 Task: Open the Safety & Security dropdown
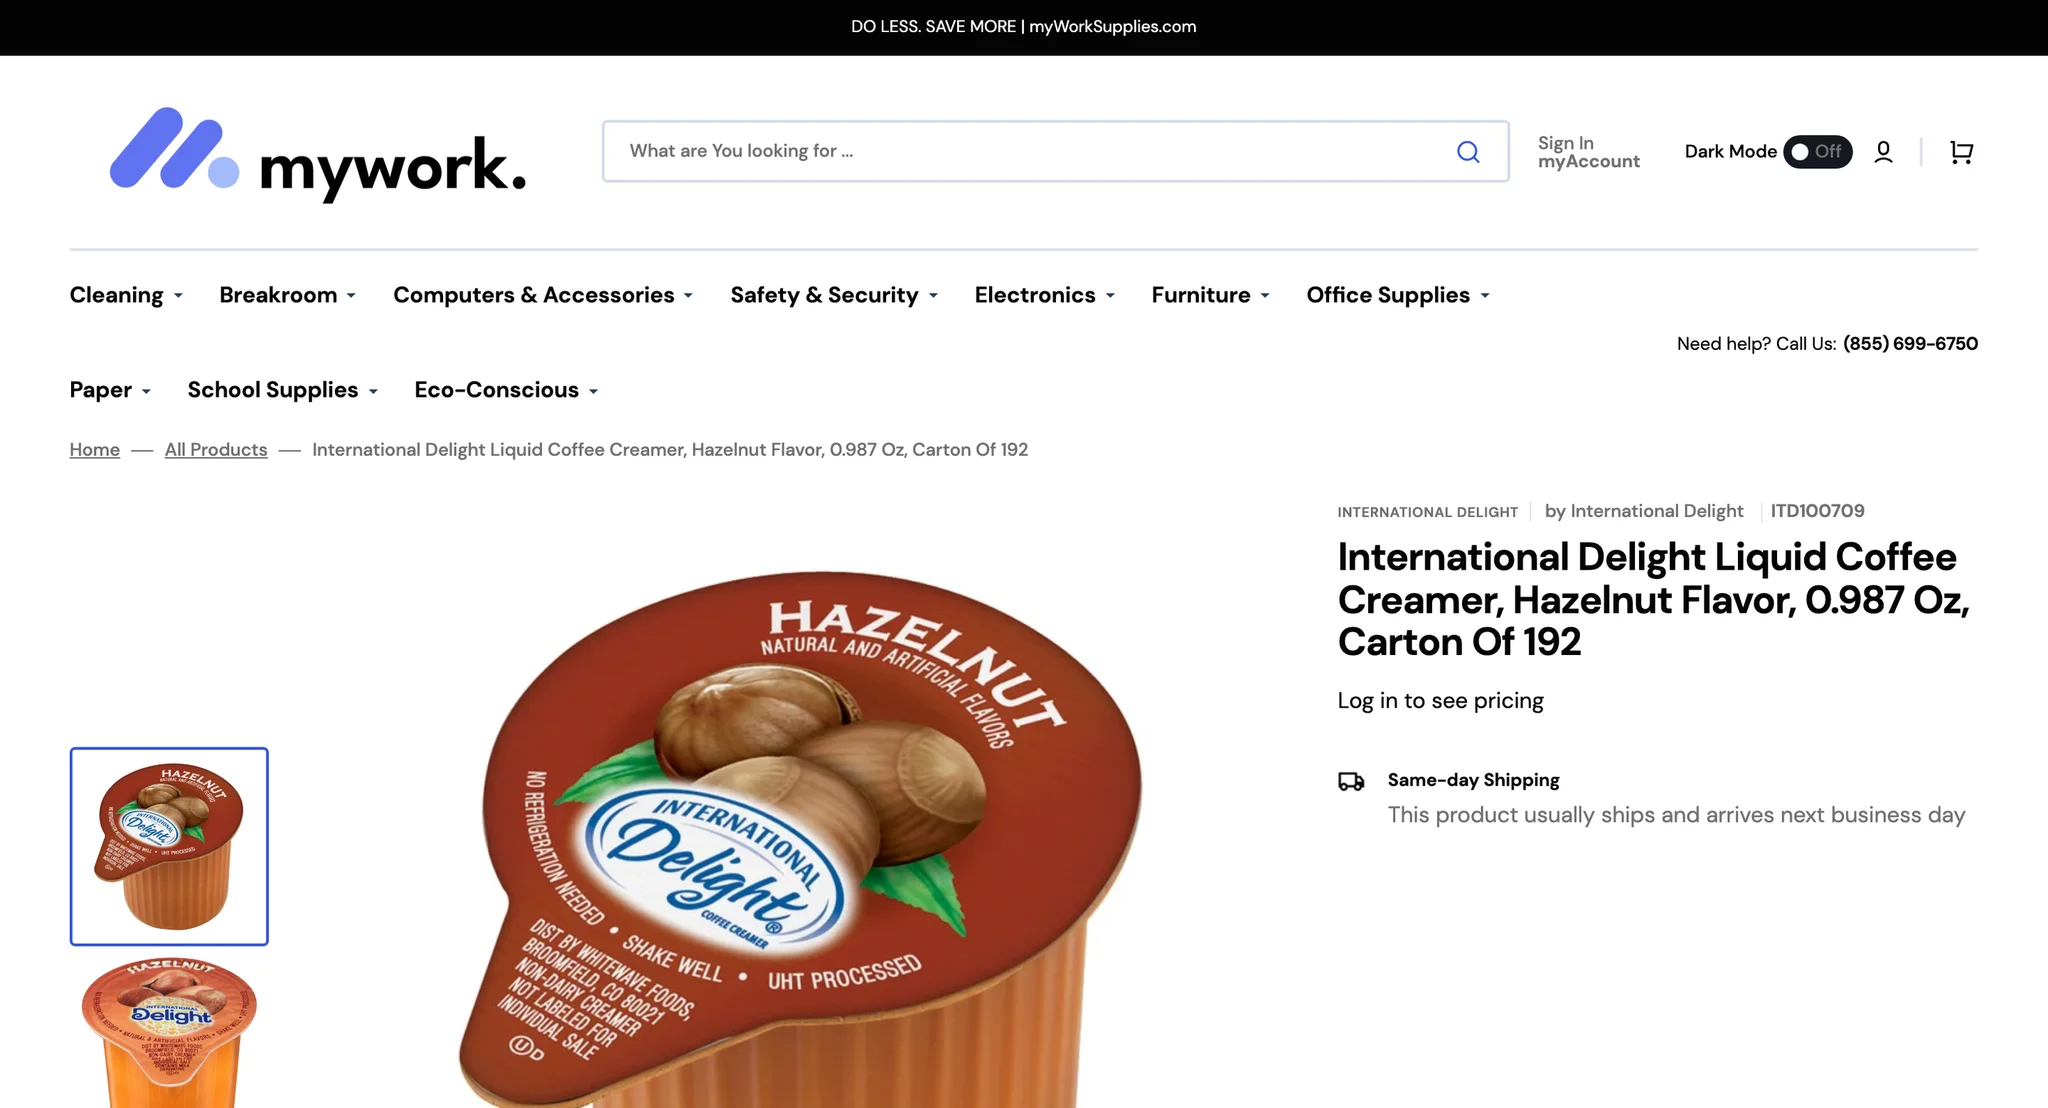tap(834, 295)
